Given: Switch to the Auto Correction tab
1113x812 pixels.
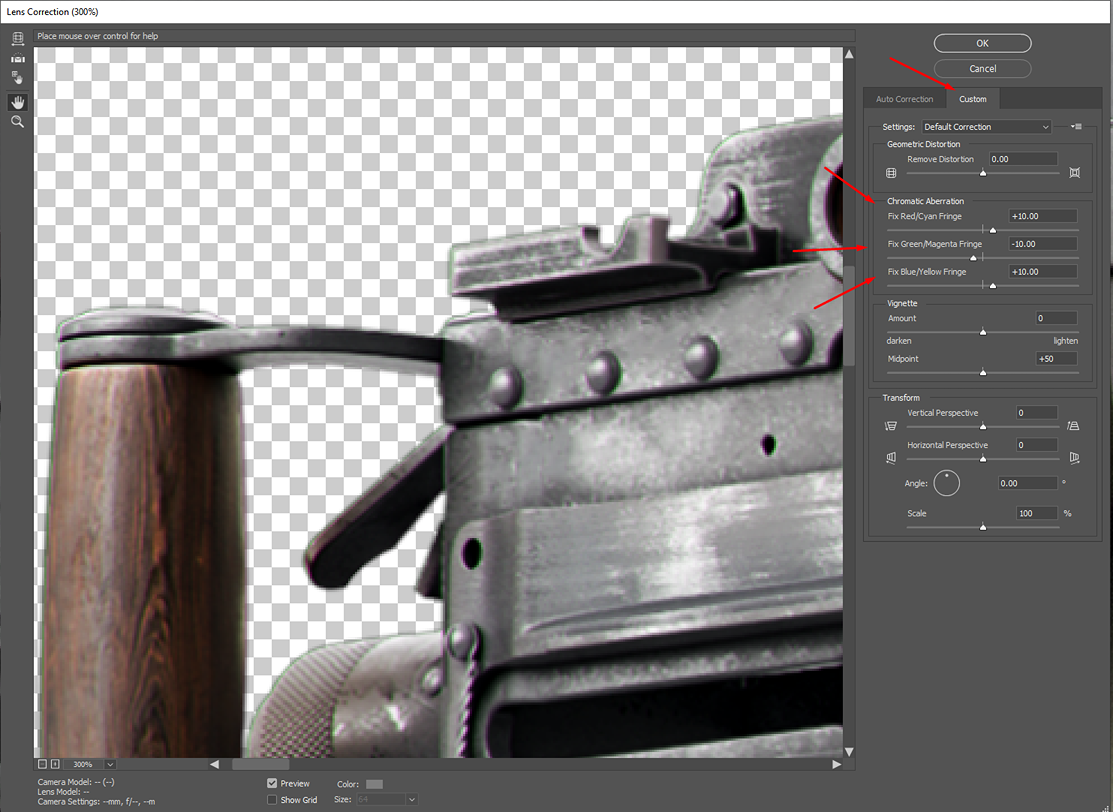Looking at the screenshot, I should coord(904,98).
